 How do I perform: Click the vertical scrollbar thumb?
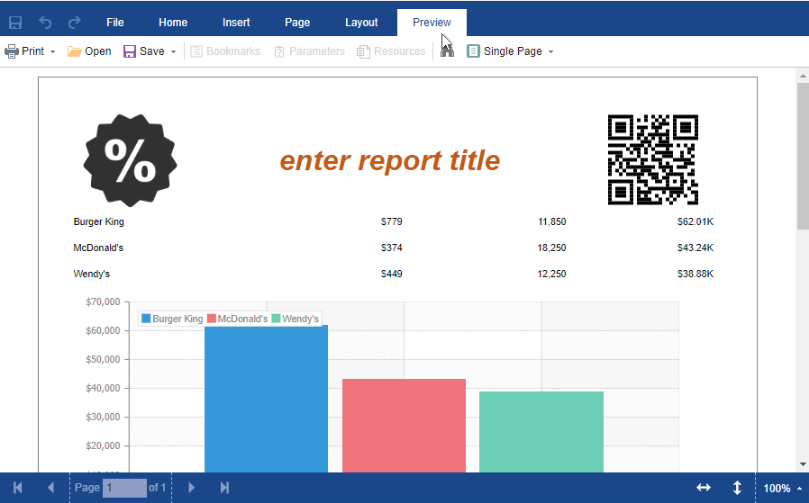pyautogui.click(x=803, y=156)
